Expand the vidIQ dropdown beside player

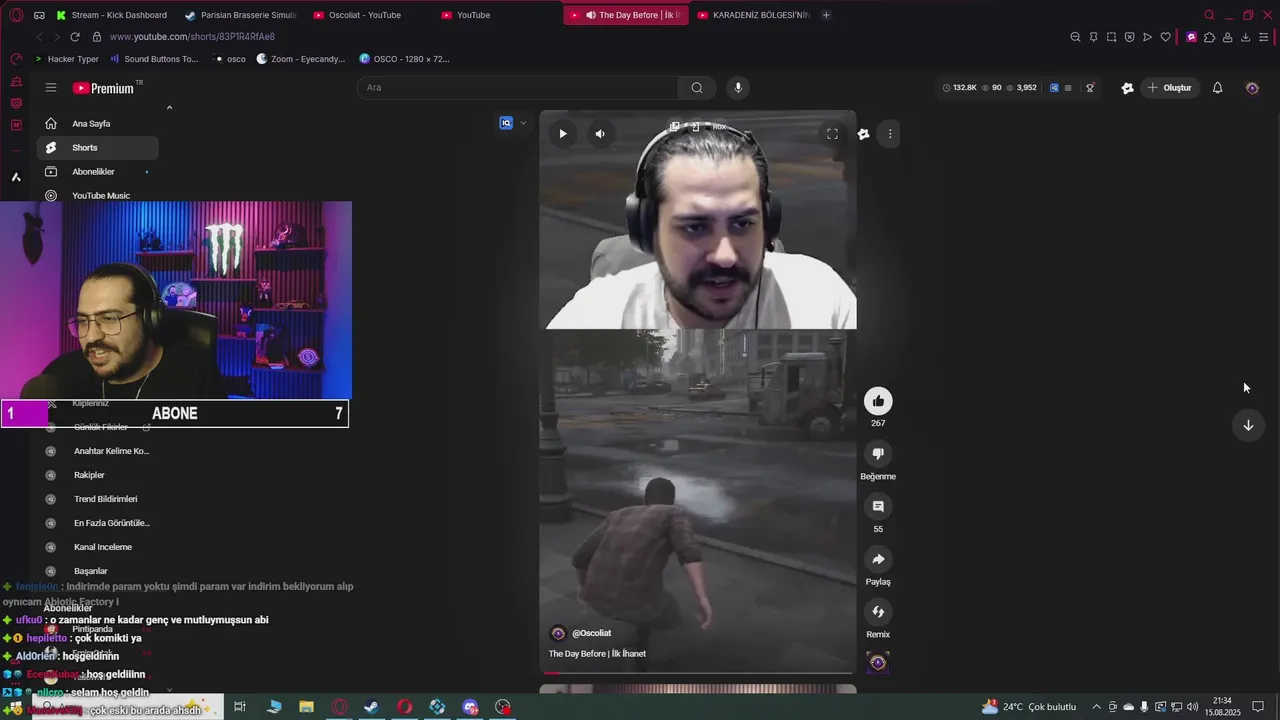click(x=523, y=123)
